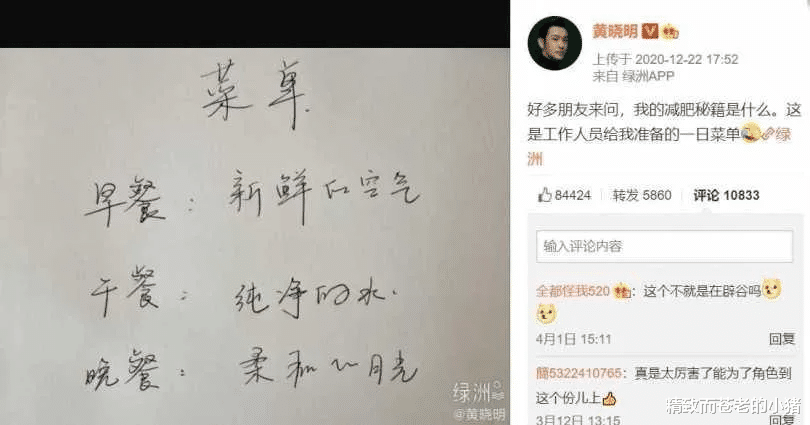
Task: Switch to 评论 10833 tab
Action: tap(726, 195)
